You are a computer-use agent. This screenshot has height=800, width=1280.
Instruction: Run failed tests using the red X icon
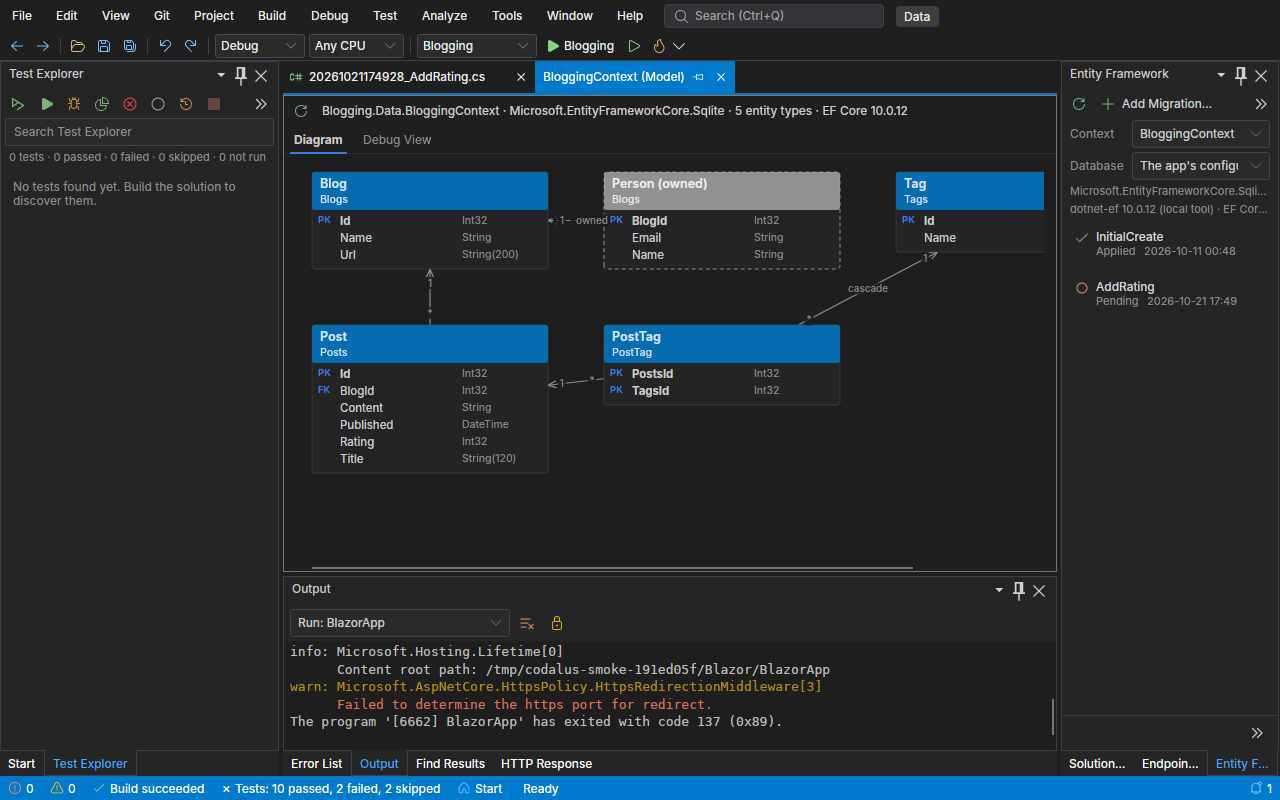[x=130, y=104]
